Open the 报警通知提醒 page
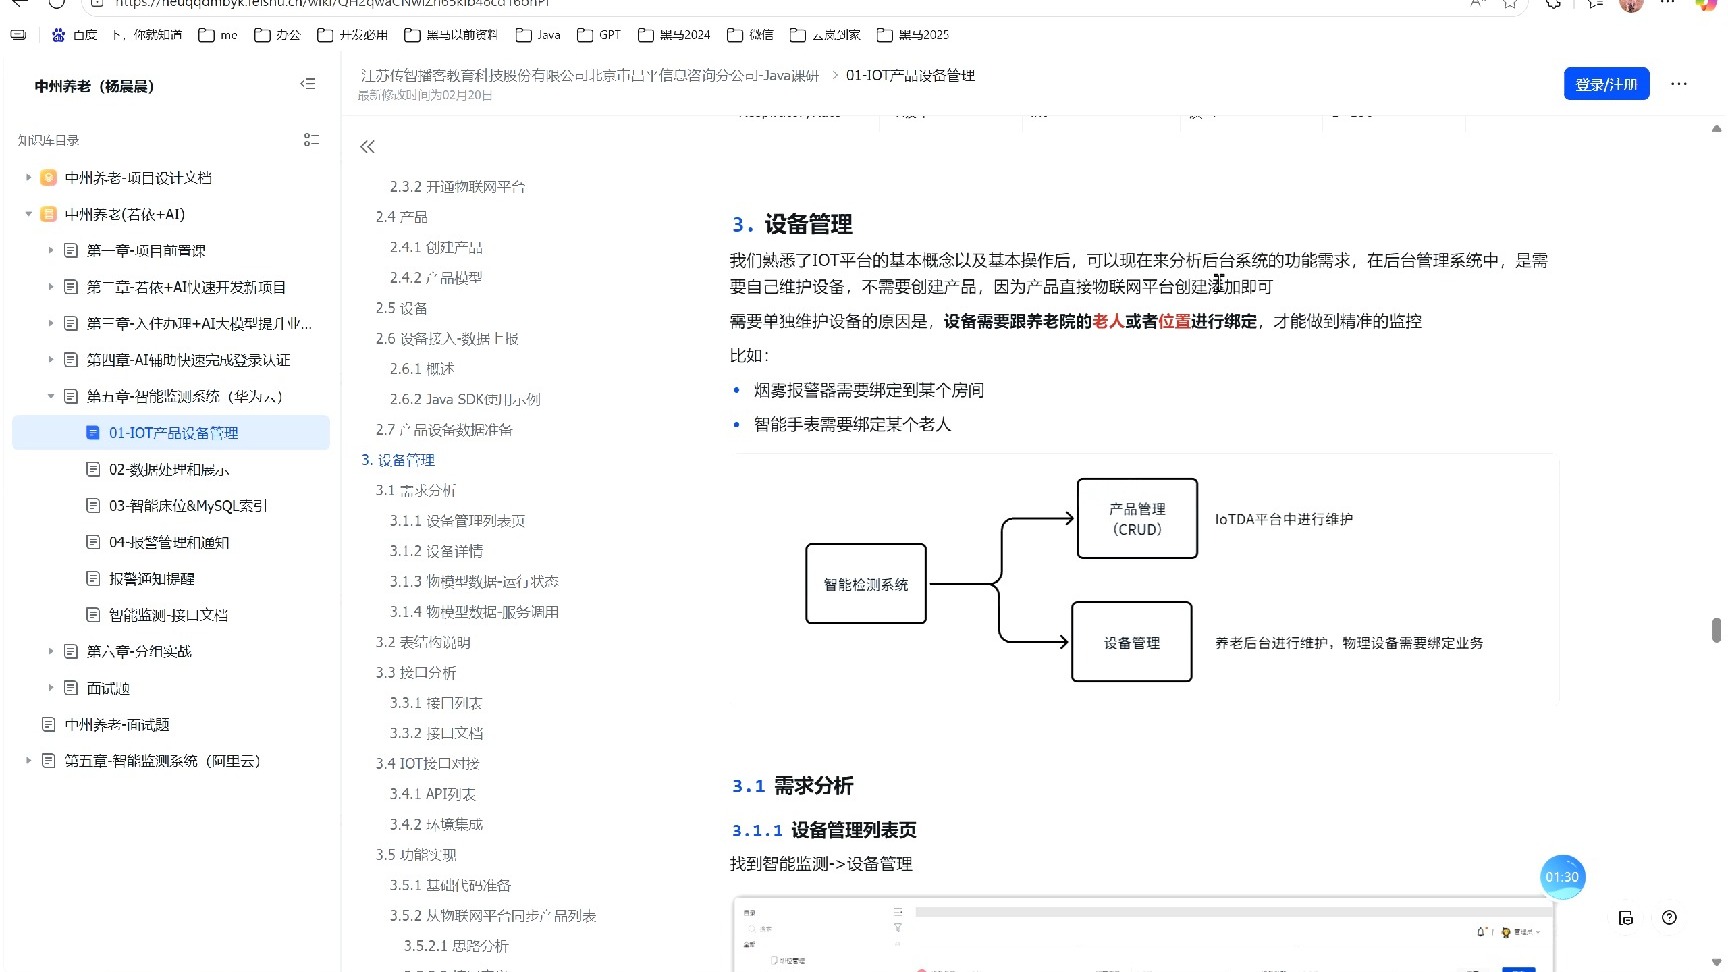 pyautogui.click(x=171, y=579)
